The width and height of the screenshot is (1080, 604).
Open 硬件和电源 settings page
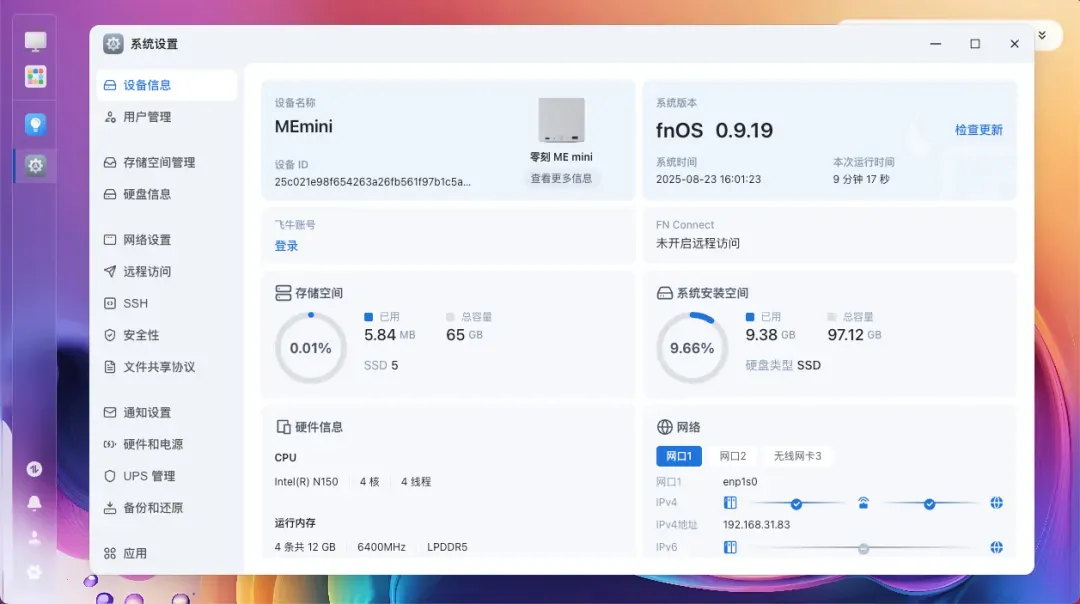(x=153, y=444)
